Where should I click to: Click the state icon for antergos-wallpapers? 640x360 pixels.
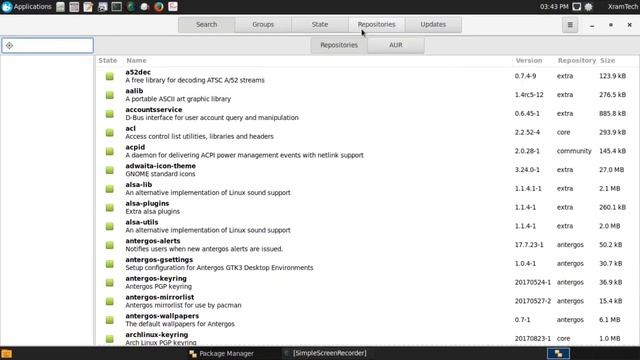coord(109,320)
